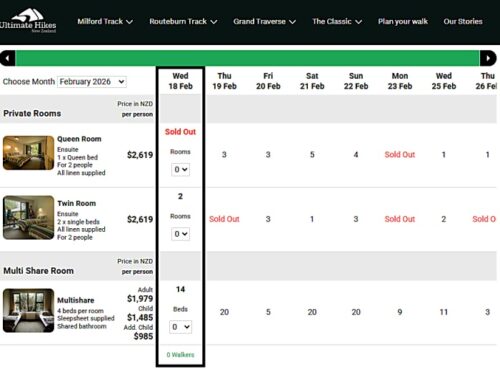Click the left arrow to see earlier dates
Image resolution: width=500 pixels, height=369 pixels.
pyautogui.click(x=7, y=58)
